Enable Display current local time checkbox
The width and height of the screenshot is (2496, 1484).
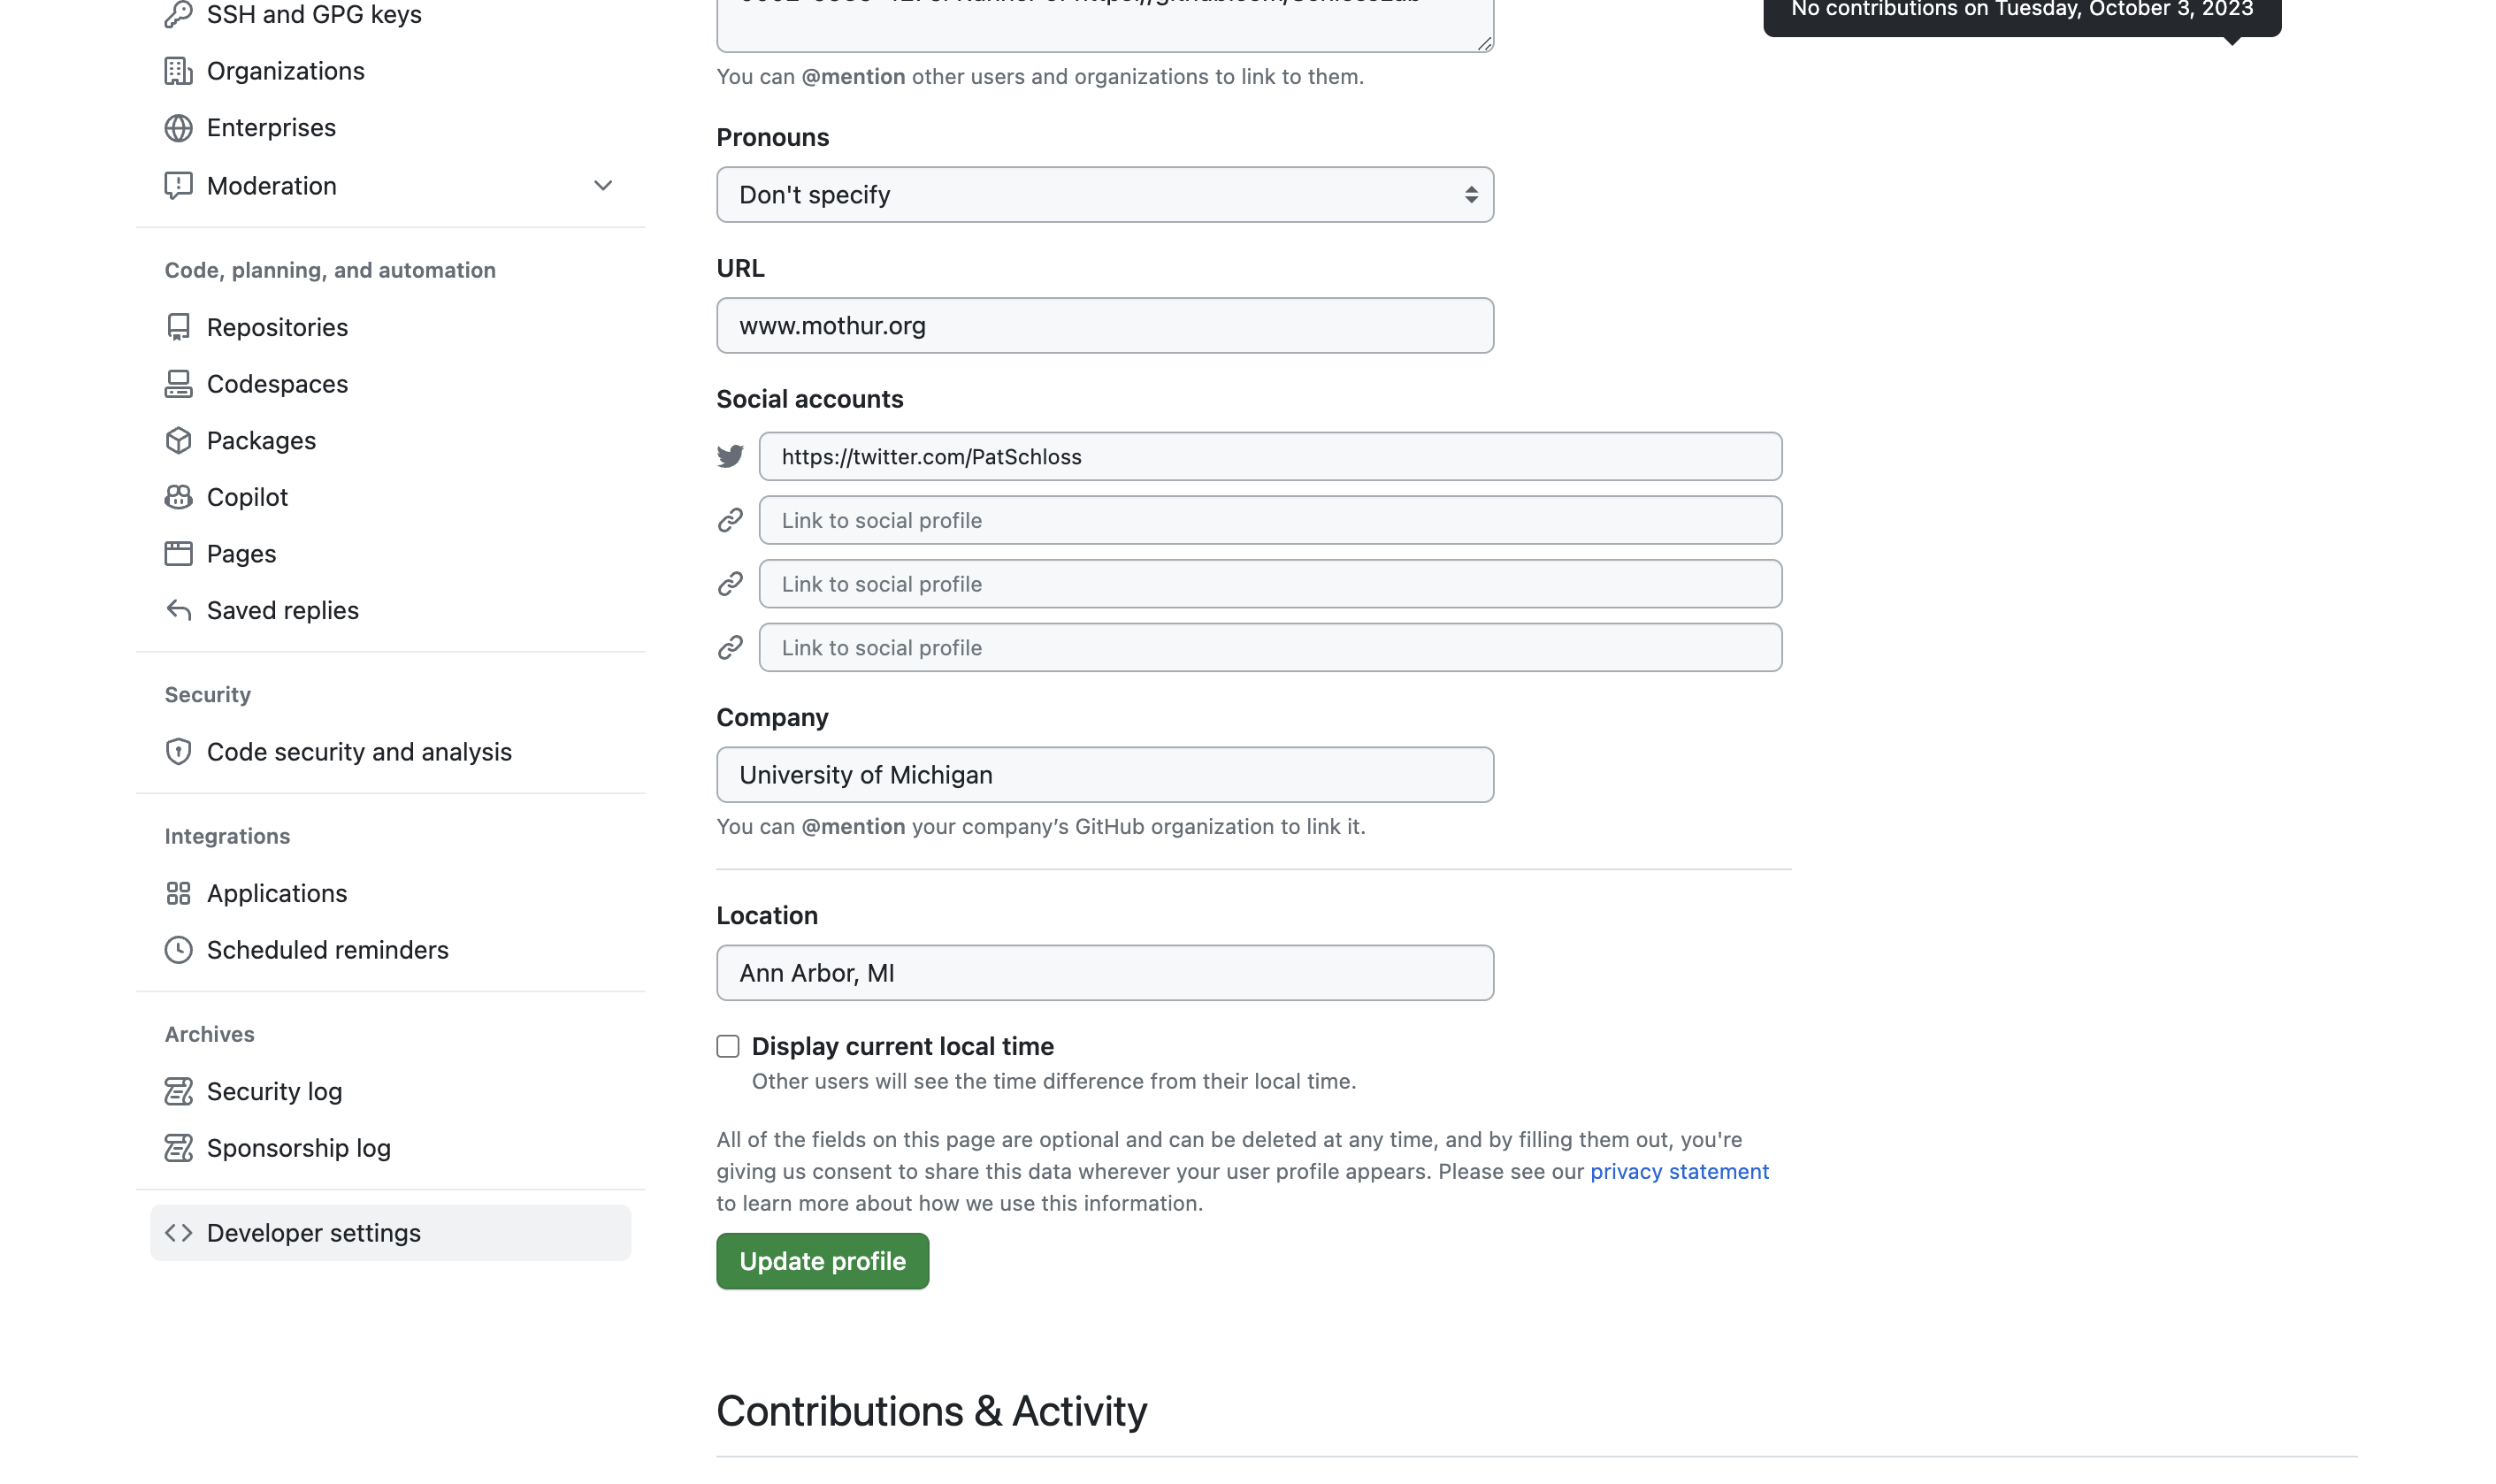[728, 1046]
